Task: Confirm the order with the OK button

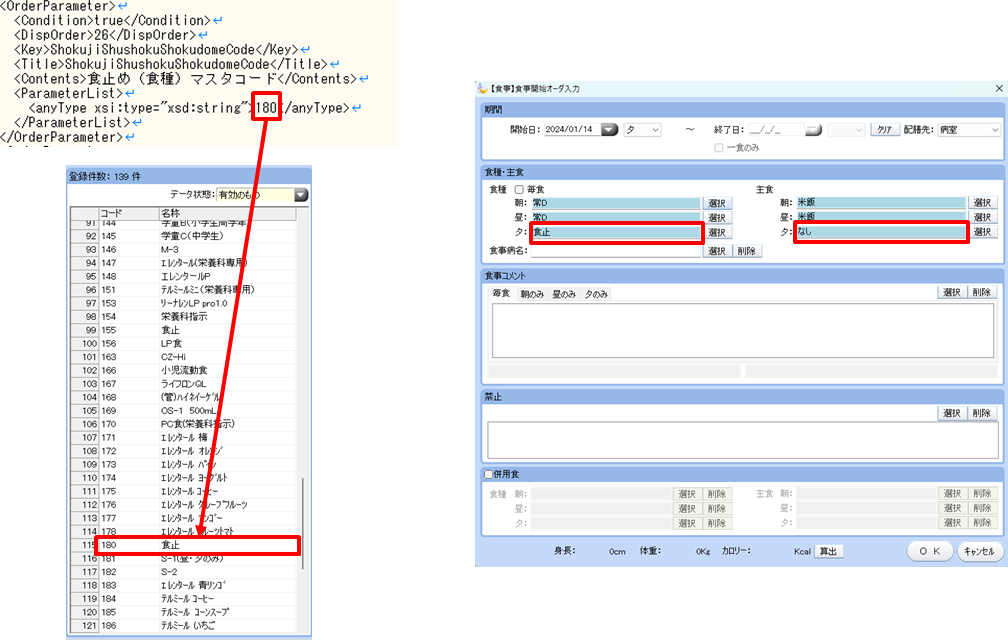Action: point(930,552)
